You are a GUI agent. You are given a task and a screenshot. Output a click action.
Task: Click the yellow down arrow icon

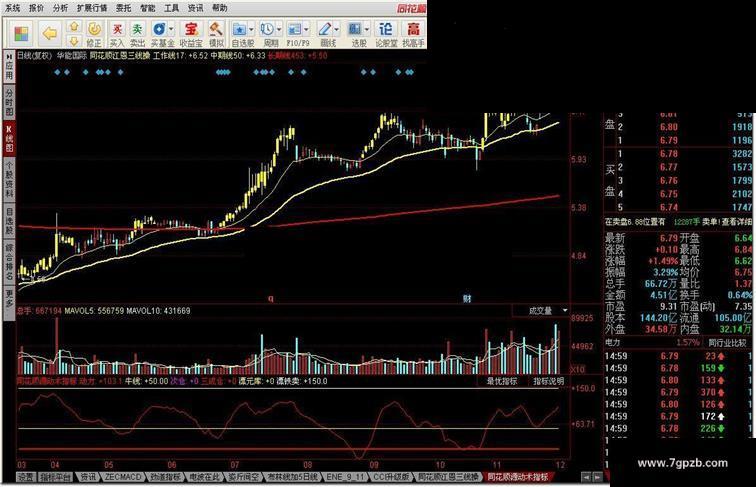pyautogui.click(x=74, y=41)
